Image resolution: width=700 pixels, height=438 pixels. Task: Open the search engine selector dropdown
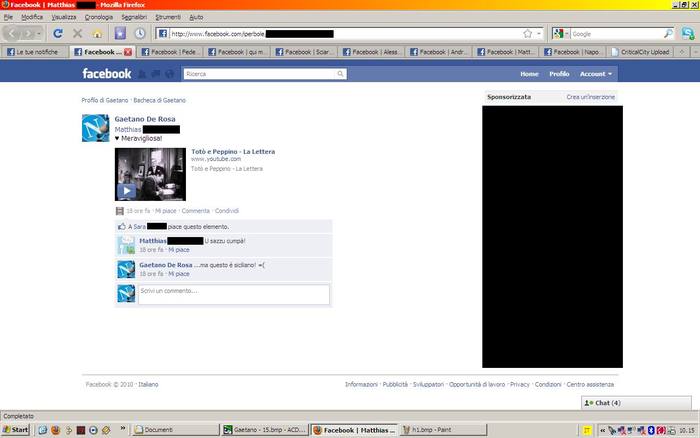[x=561, y=33]
